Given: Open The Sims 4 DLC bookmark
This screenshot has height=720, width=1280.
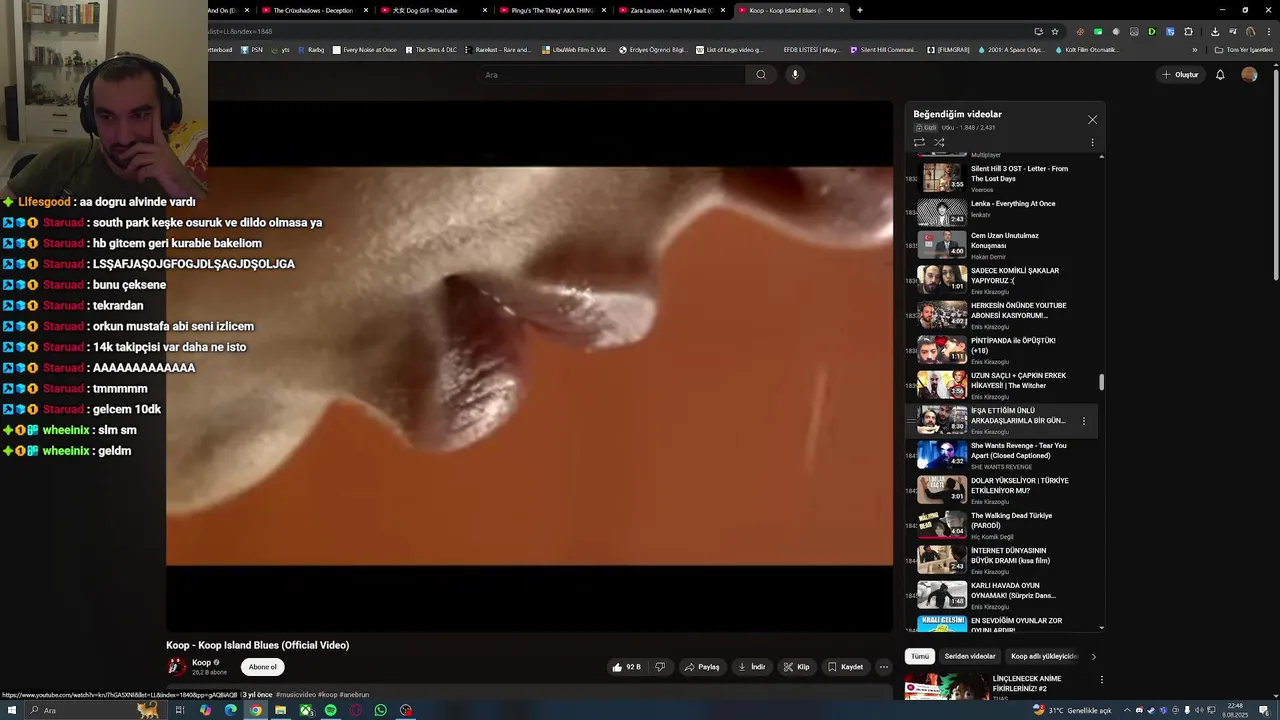Looking at the screenshot, I should coord(431,49).
